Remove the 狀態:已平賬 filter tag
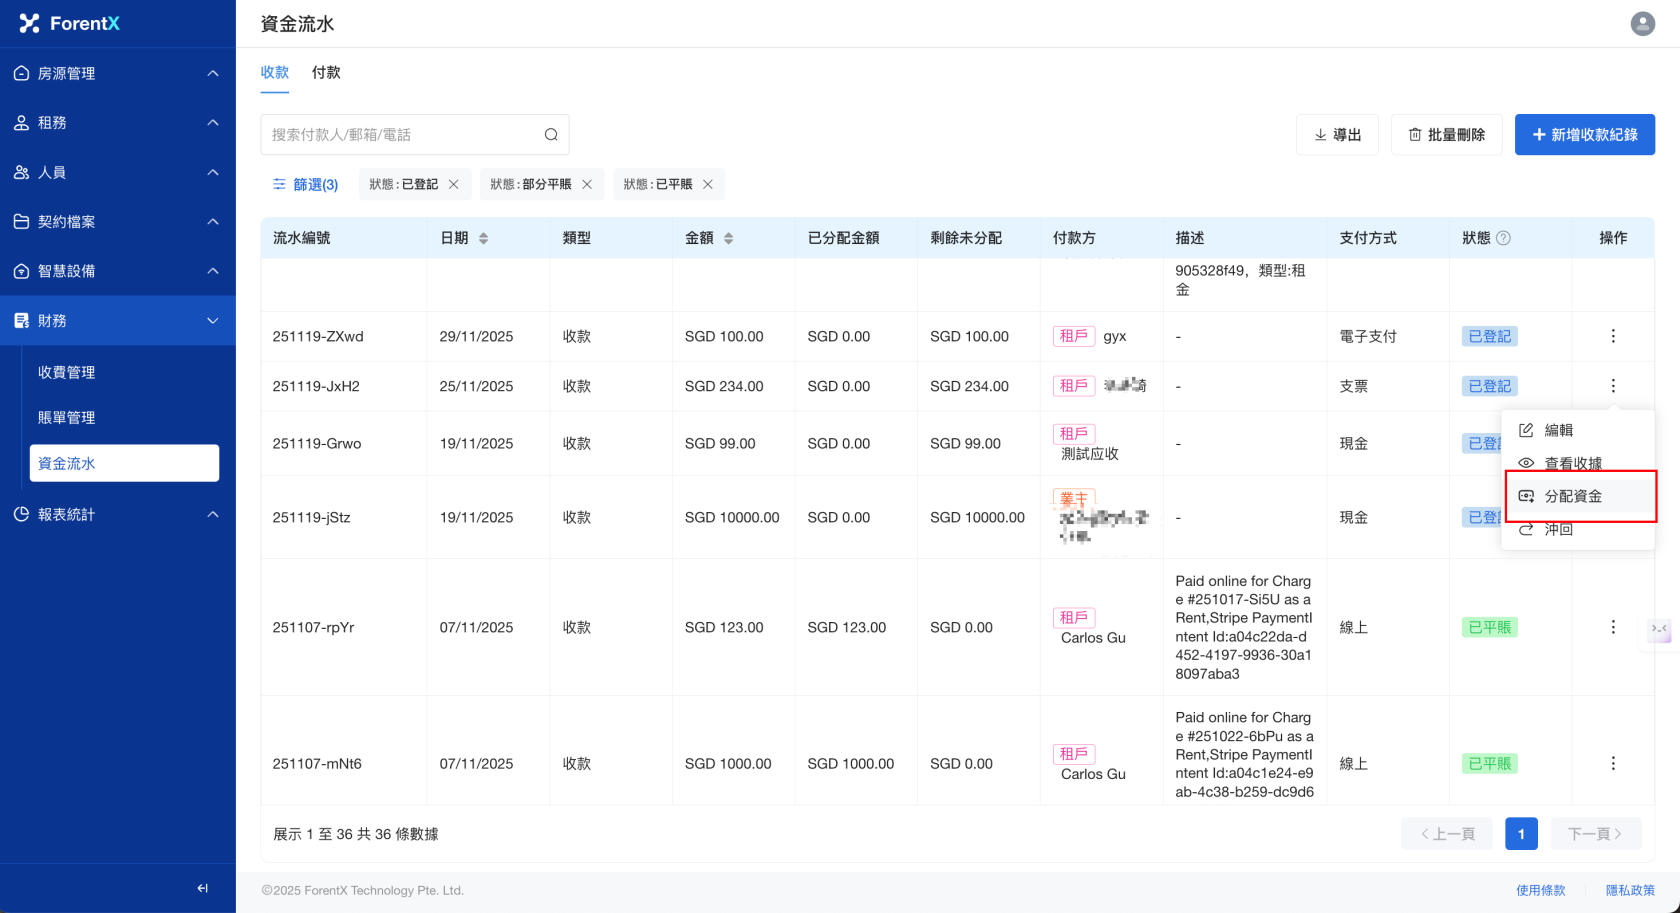 708,185
